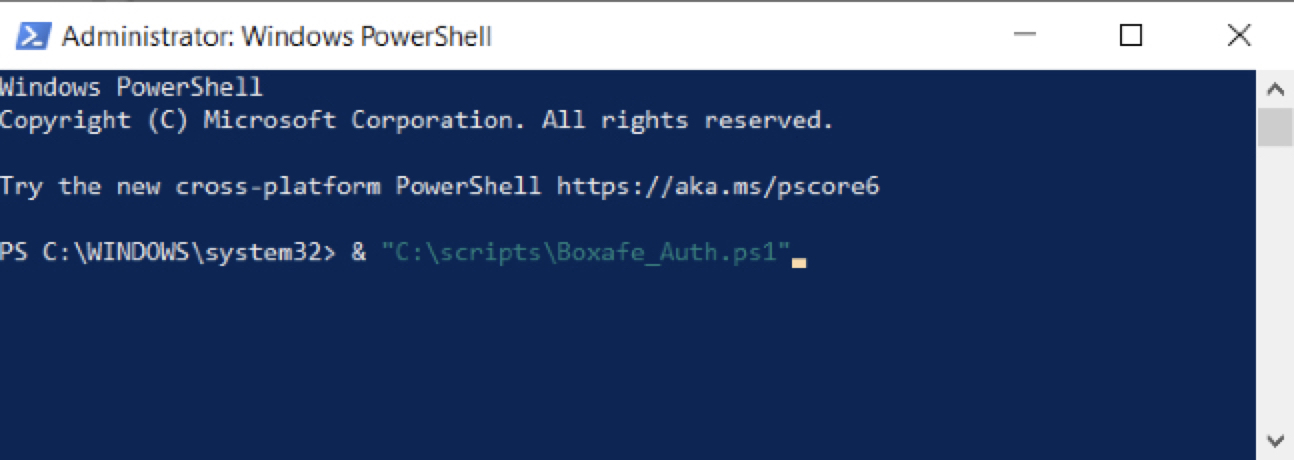Maximize the PowerShell window

click(x=1130, y=36)
